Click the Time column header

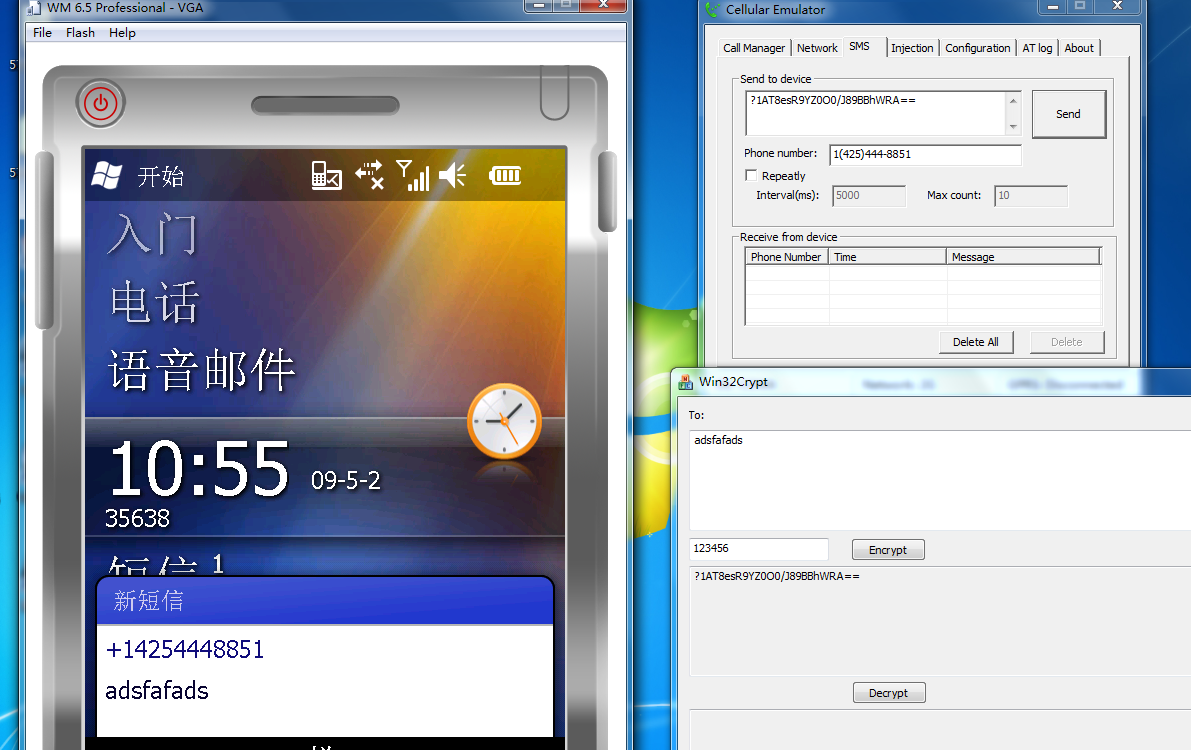(887, 257)
